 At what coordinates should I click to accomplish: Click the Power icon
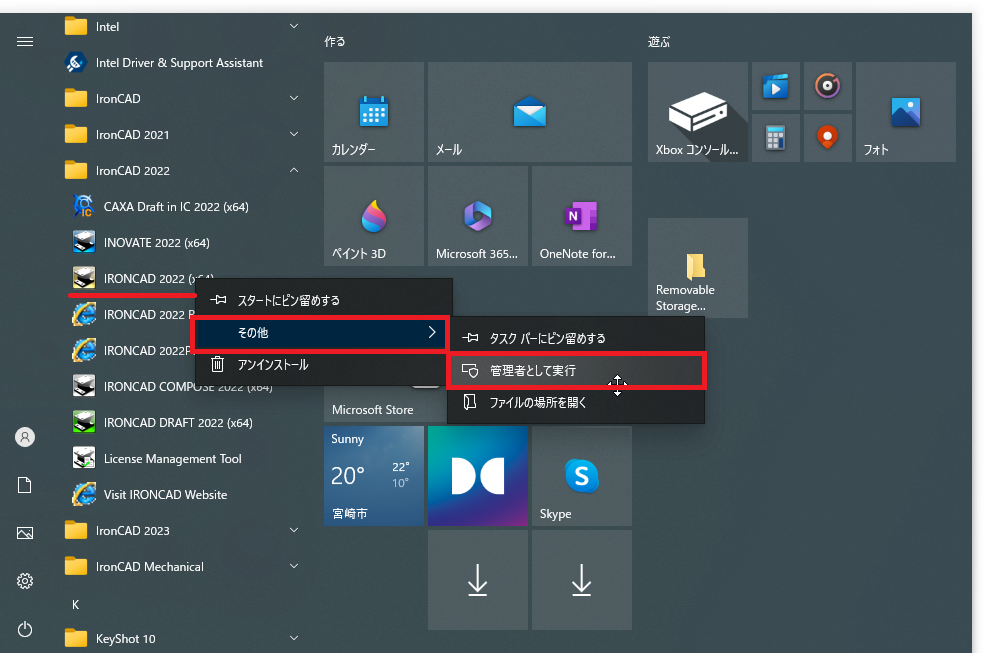[x=25, y=629]
